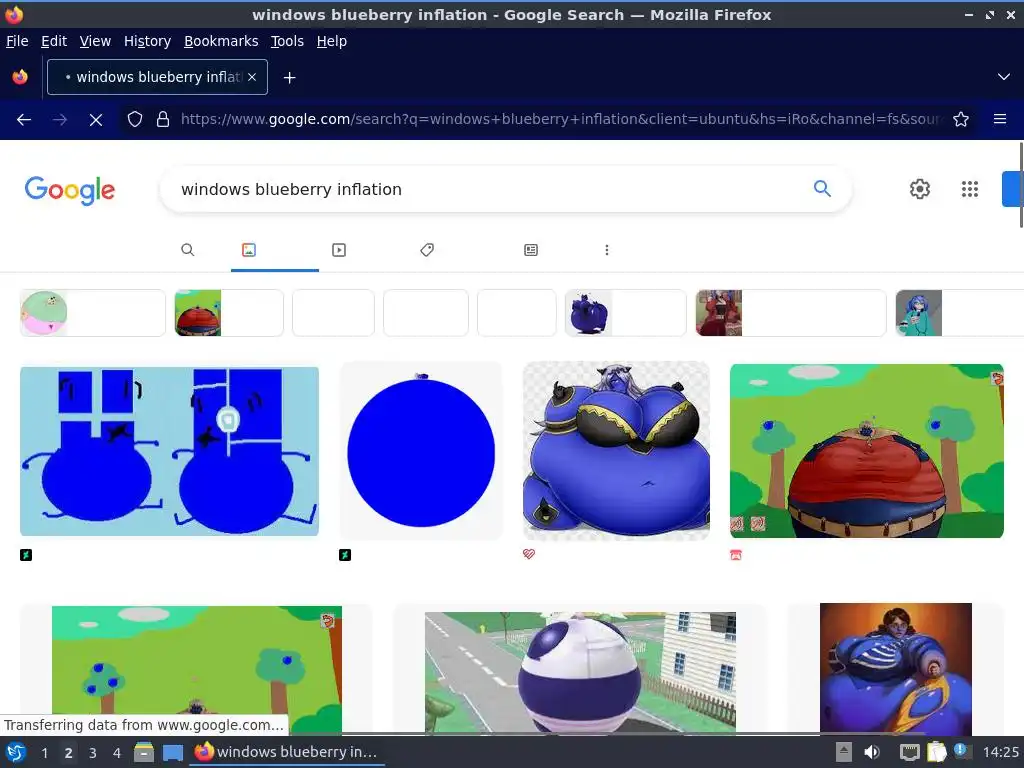The image size is (1024, 768).
Task: Open the taskbar start menu
Action: [16, 752]
